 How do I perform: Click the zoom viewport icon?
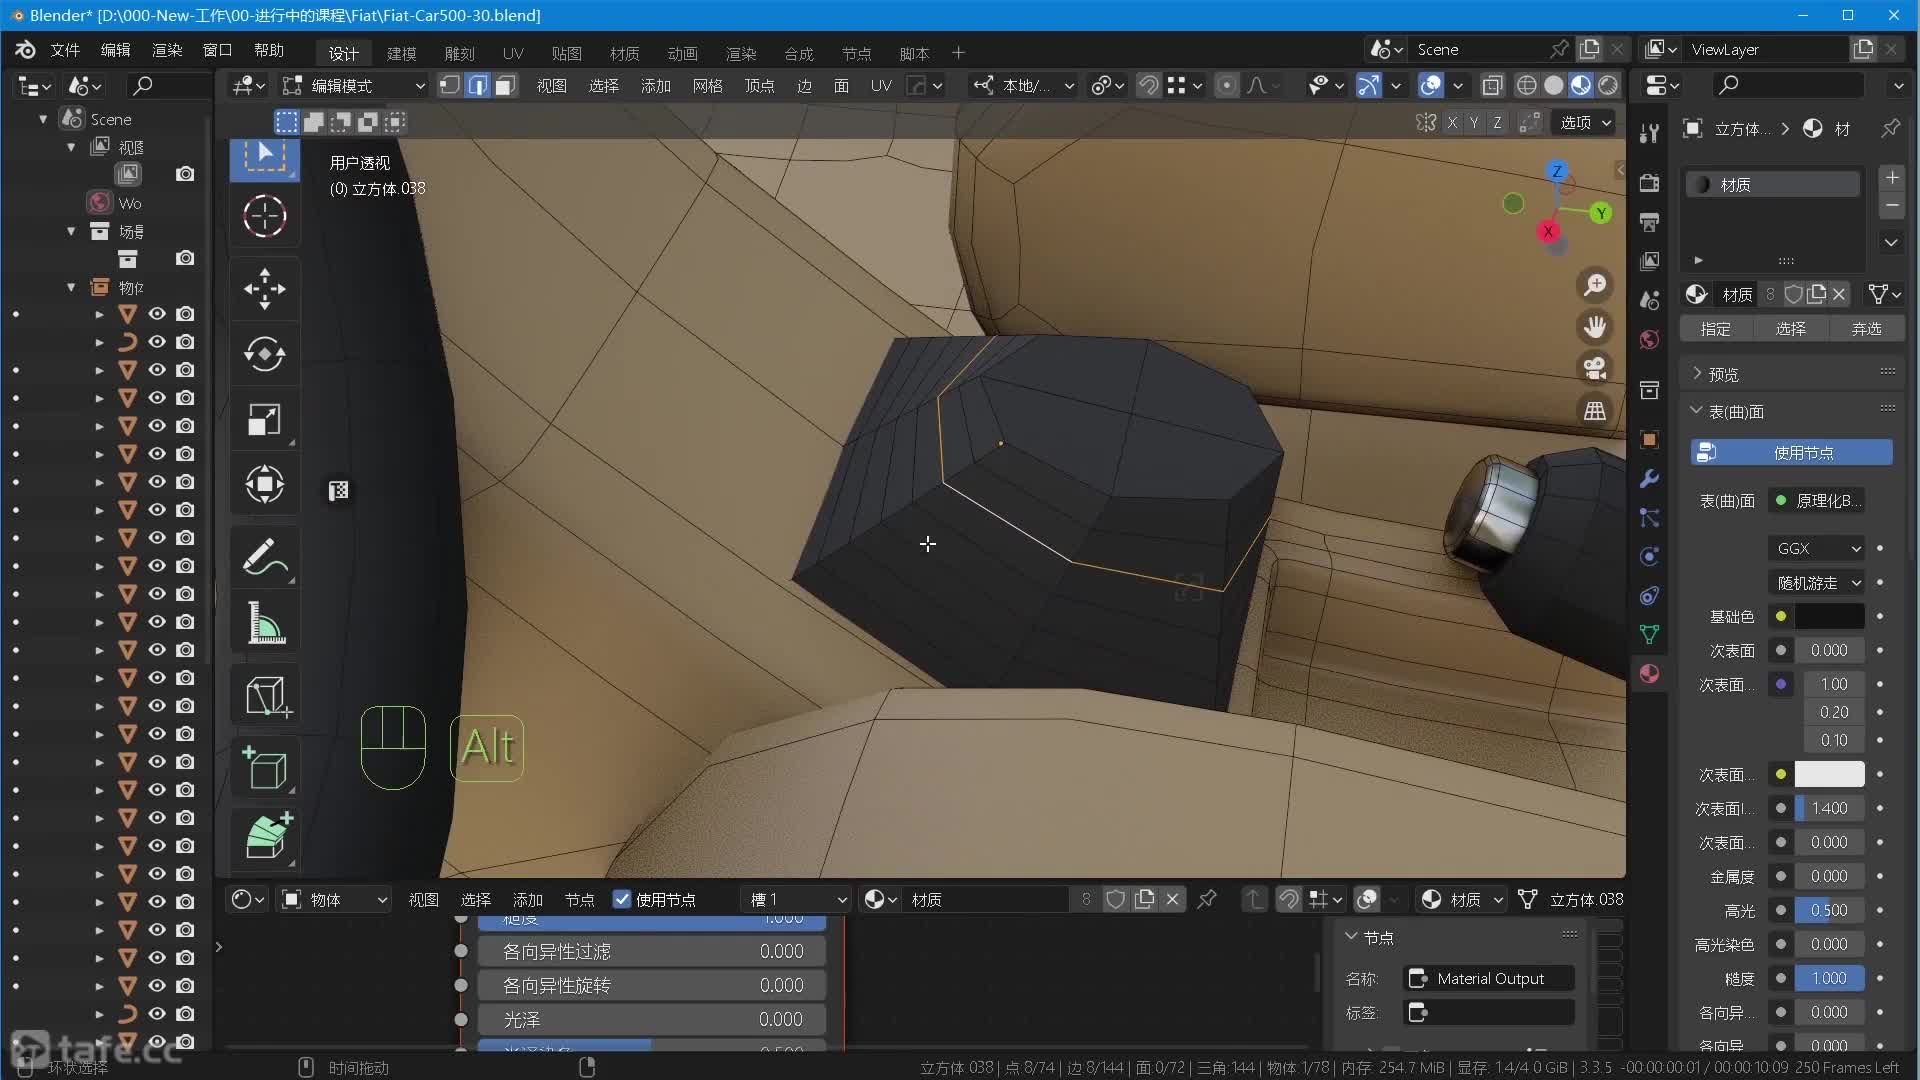tap(1594, 286)
